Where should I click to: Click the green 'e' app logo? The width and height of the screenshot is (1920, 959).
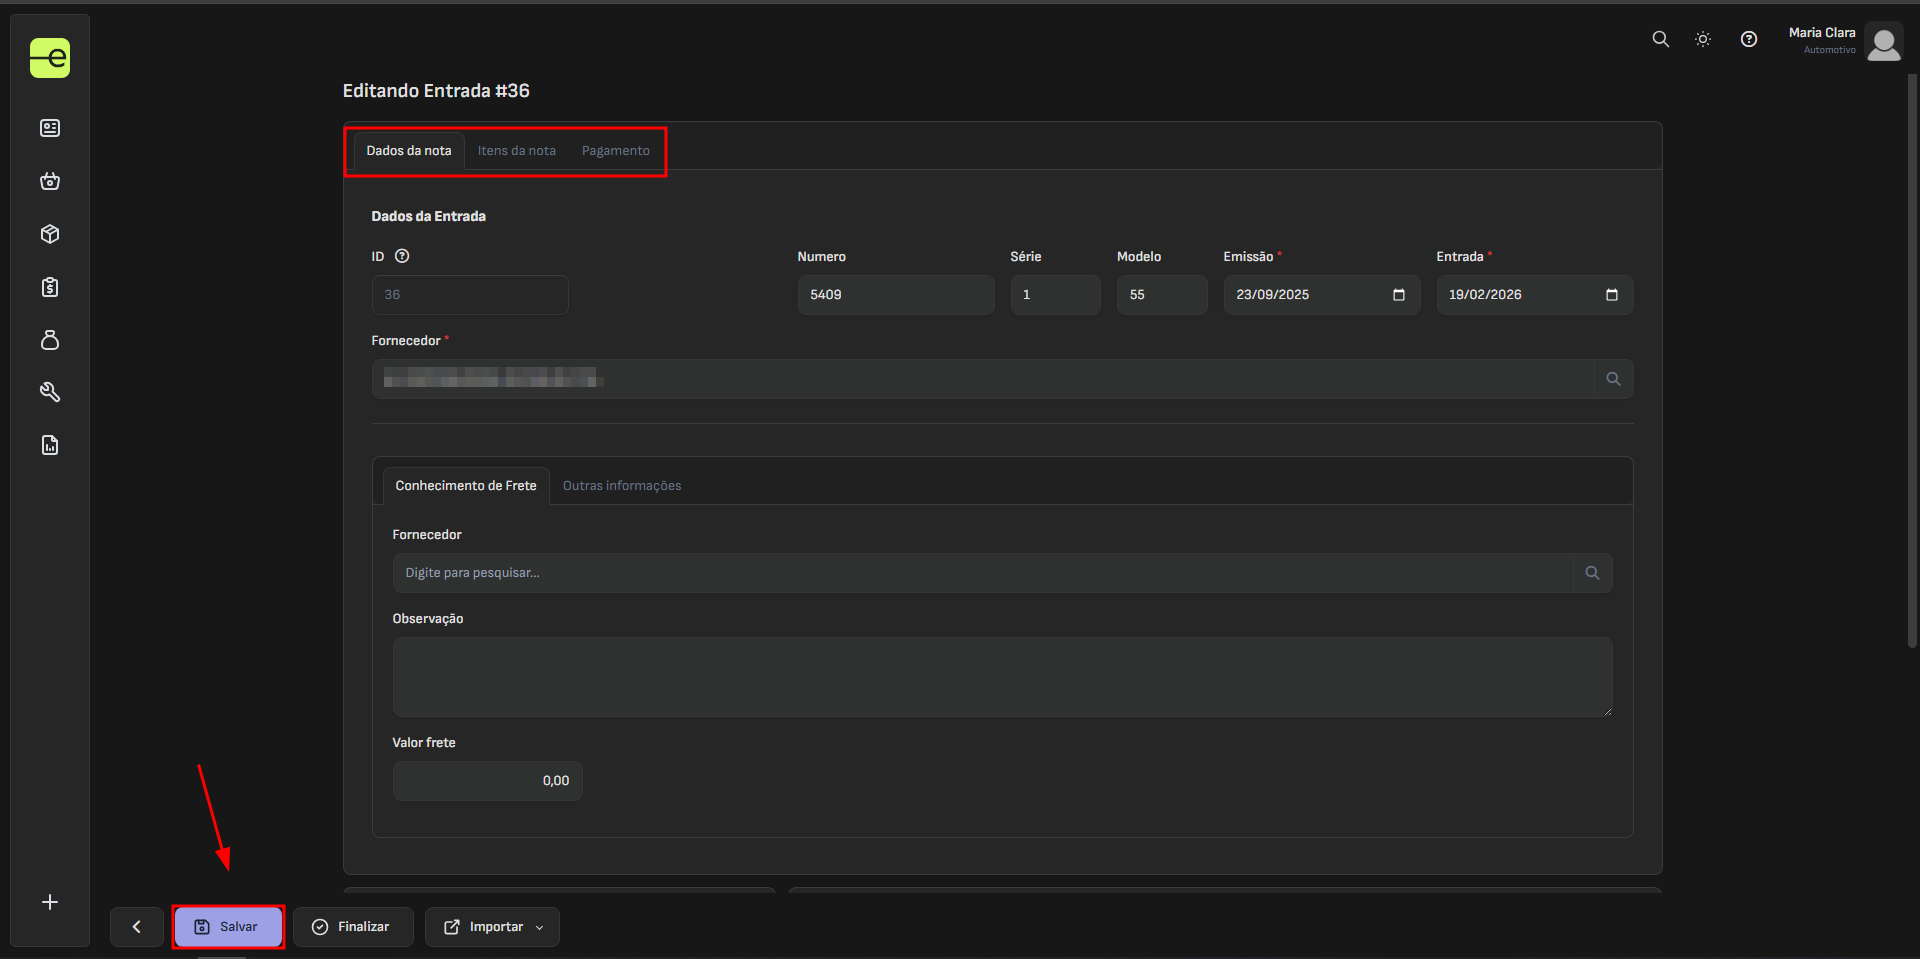tap(50, 58)
